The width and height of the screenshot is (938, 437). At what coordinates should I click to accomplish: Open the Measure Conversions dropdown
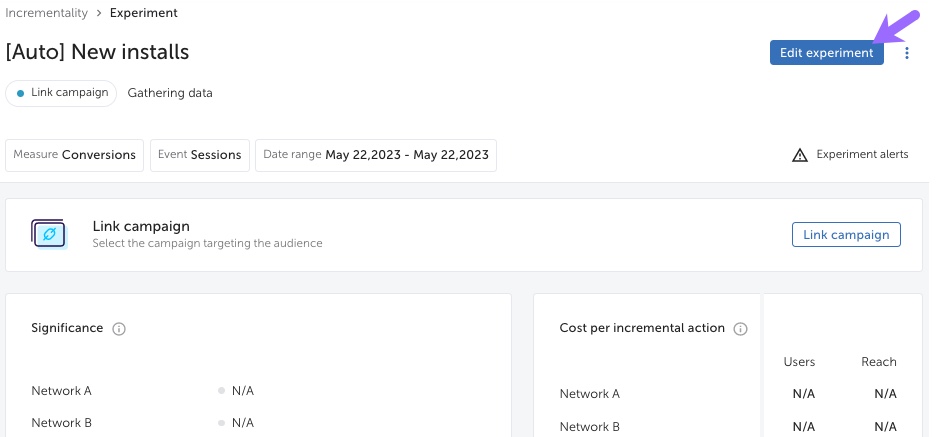pos(74,155)
